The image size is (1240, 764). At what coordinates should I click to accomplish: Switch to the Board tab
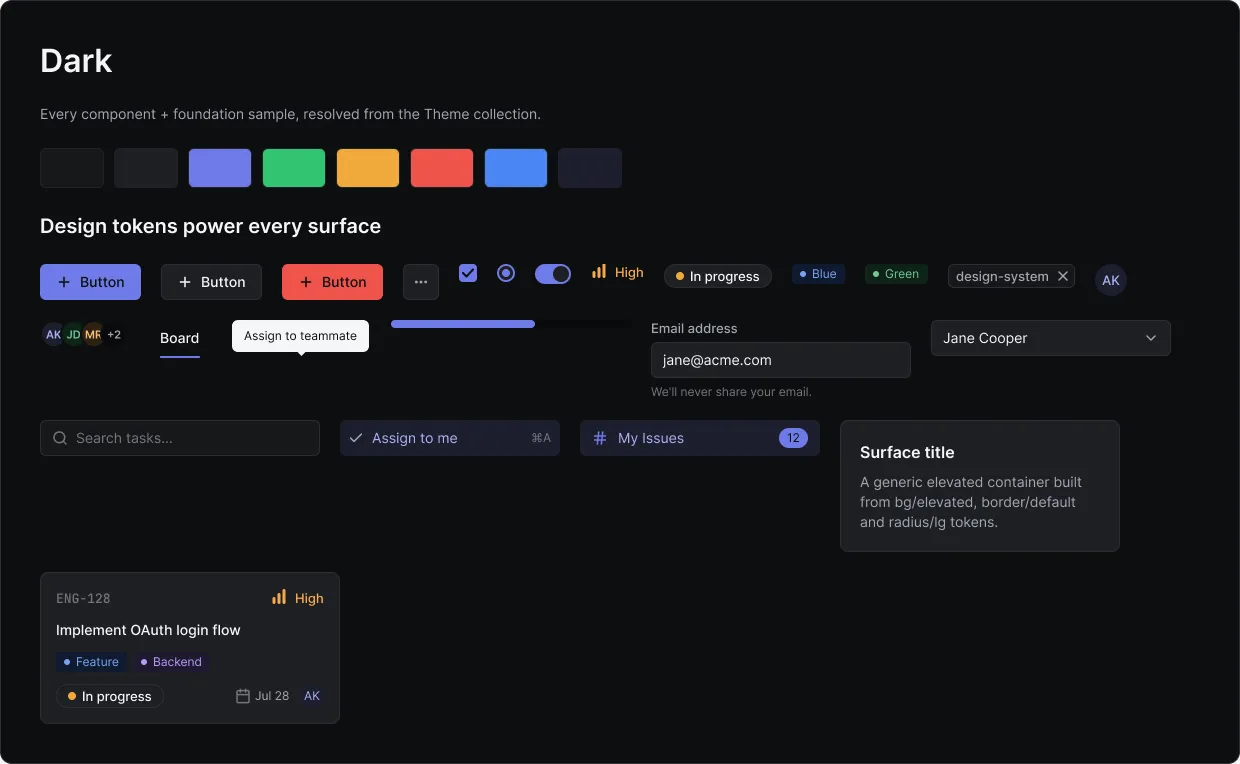point(180,339)
